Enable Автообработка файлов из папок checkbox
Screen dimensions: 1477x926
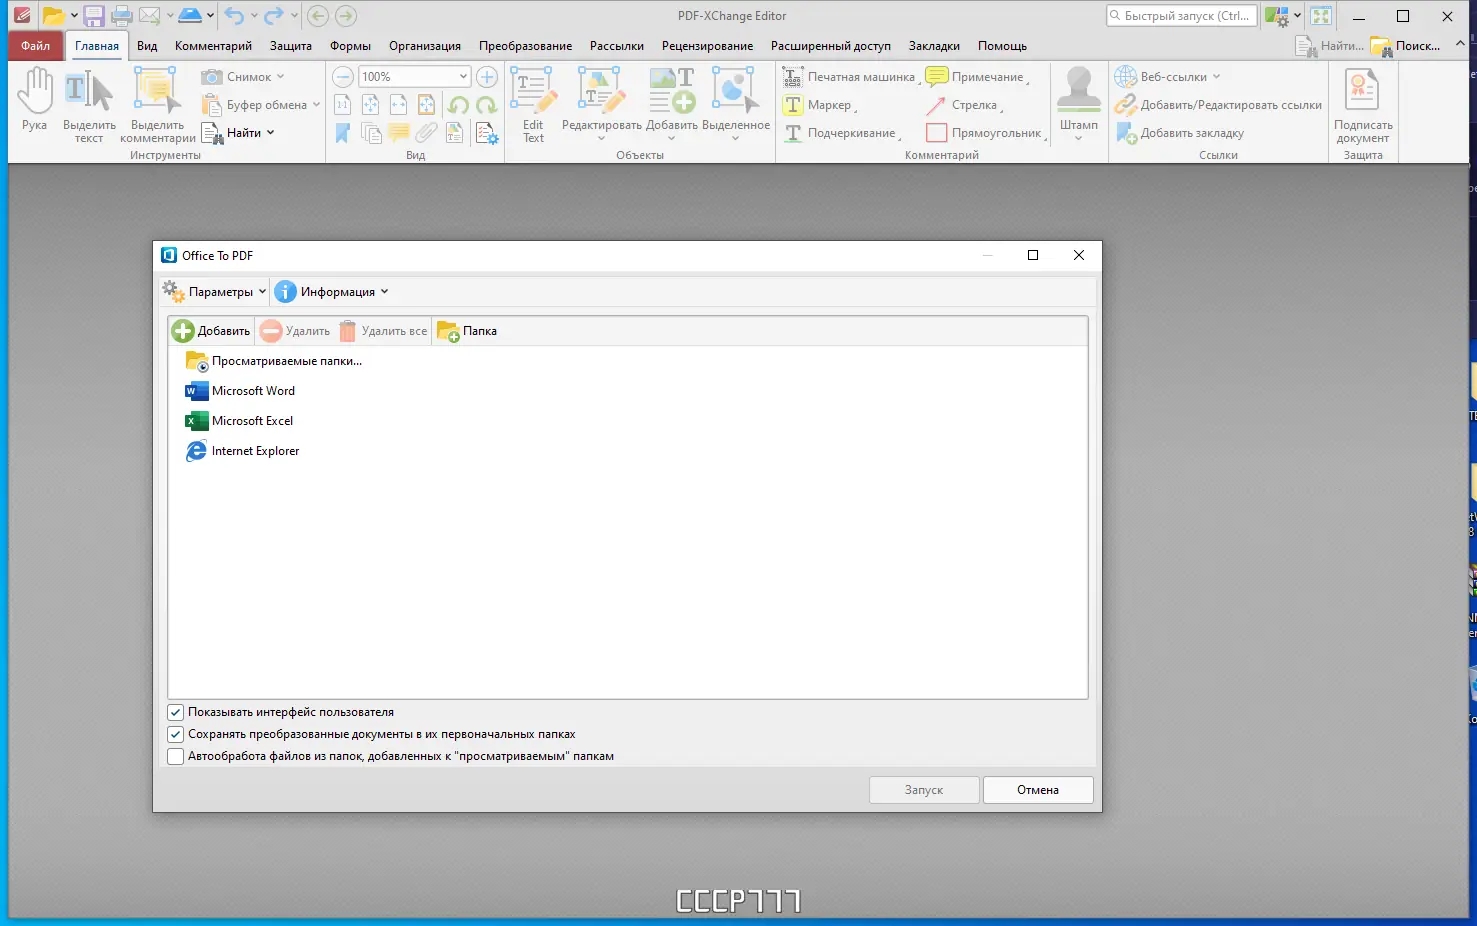[x=176, y=757]
